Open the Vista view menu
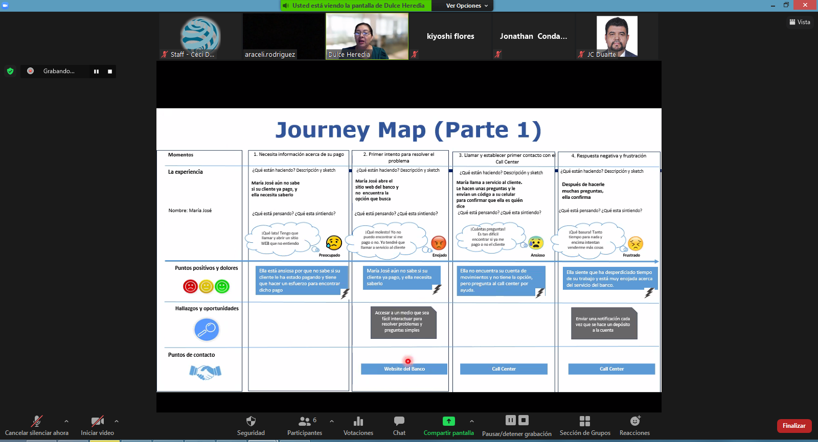The image size is (818, 442). pyautogui.click(x=799, y=22)
